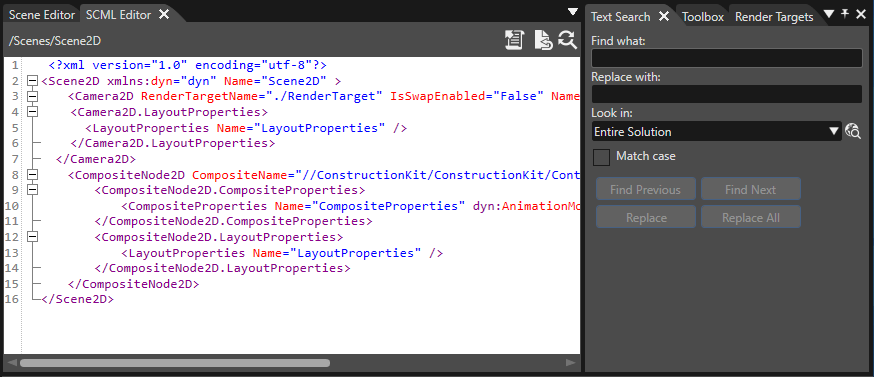Click the /Scenes/Scene2D path label
Screen dimensions: 874x377
(x=55, y=41)
